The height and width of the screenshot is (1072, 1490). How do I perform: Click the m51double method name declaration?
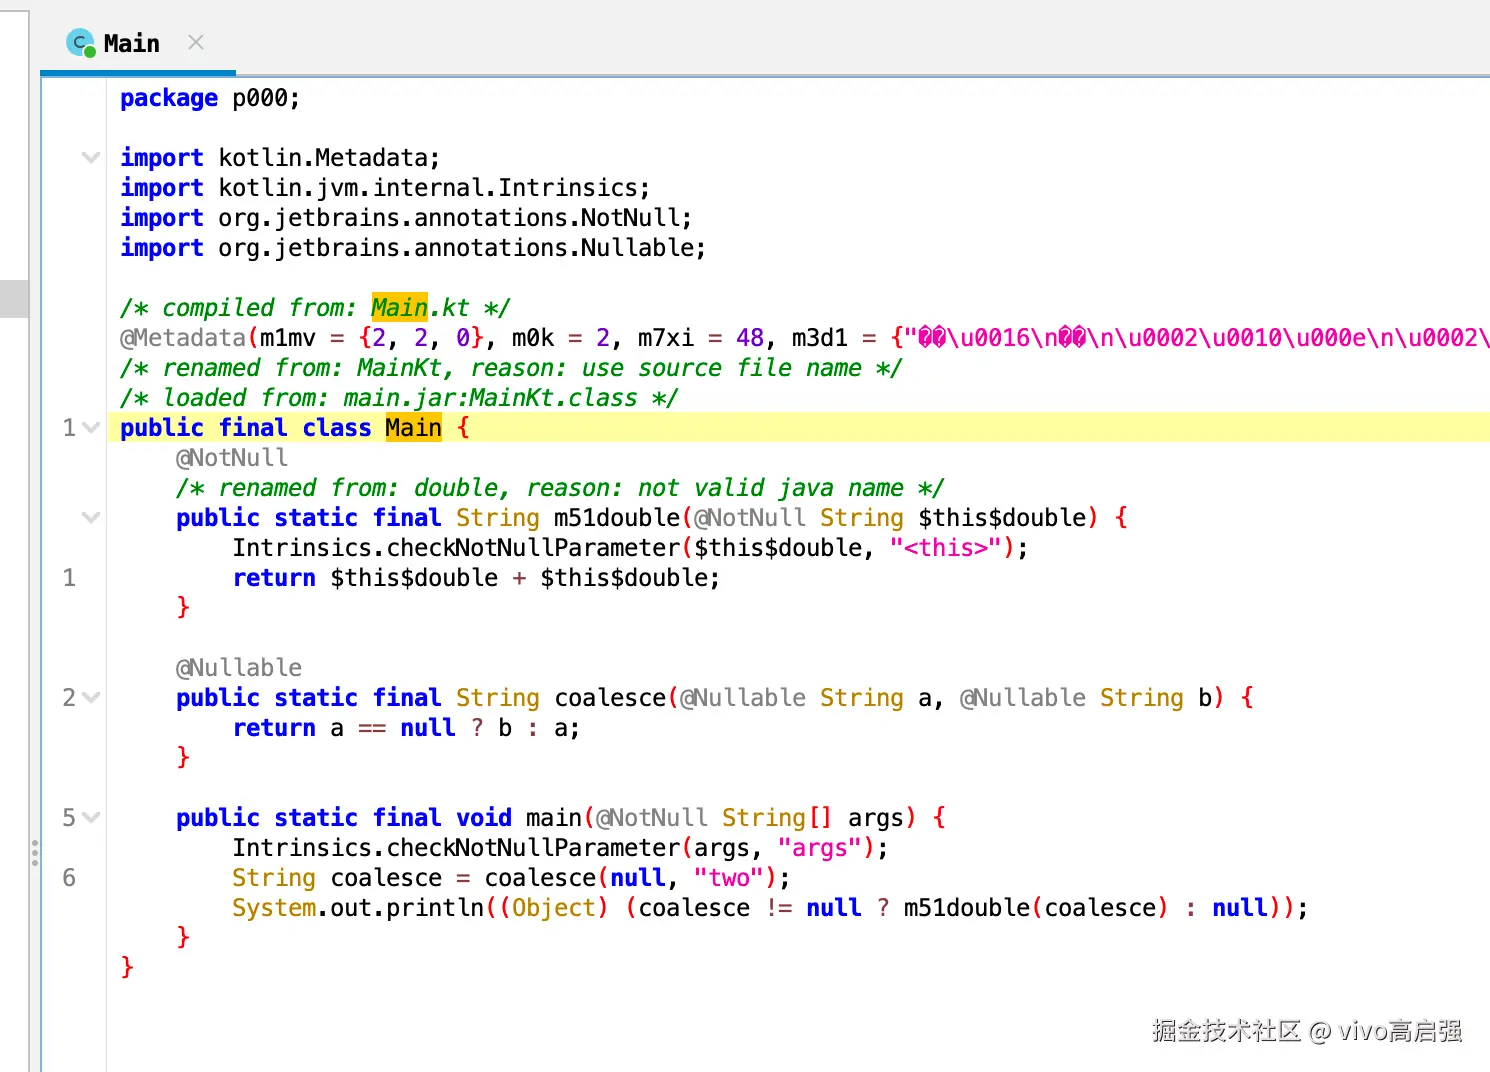pyautogui.click(x=617, y=518)
